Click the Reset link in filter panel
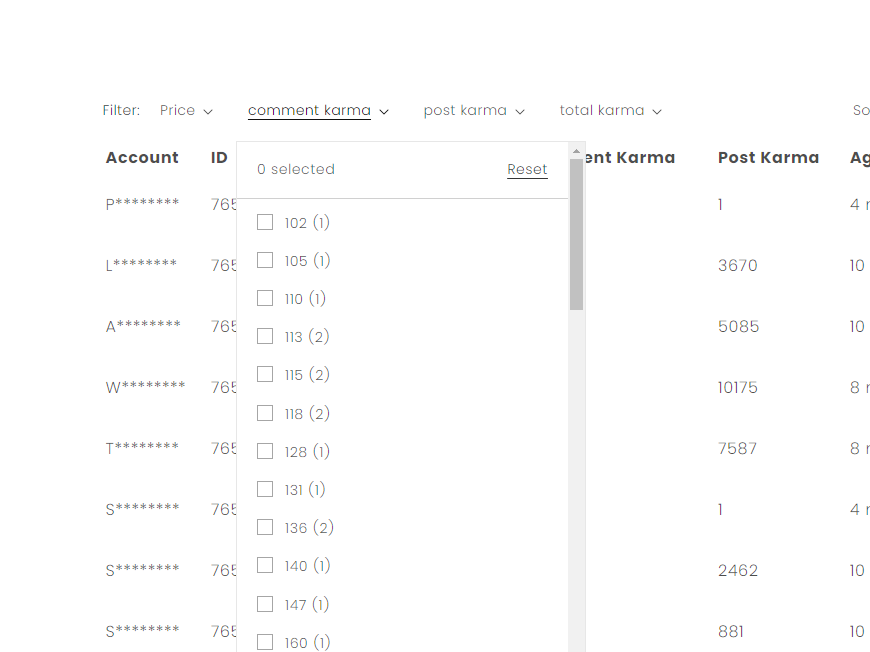This screenshot has height=652, width=870. point(527,169)
